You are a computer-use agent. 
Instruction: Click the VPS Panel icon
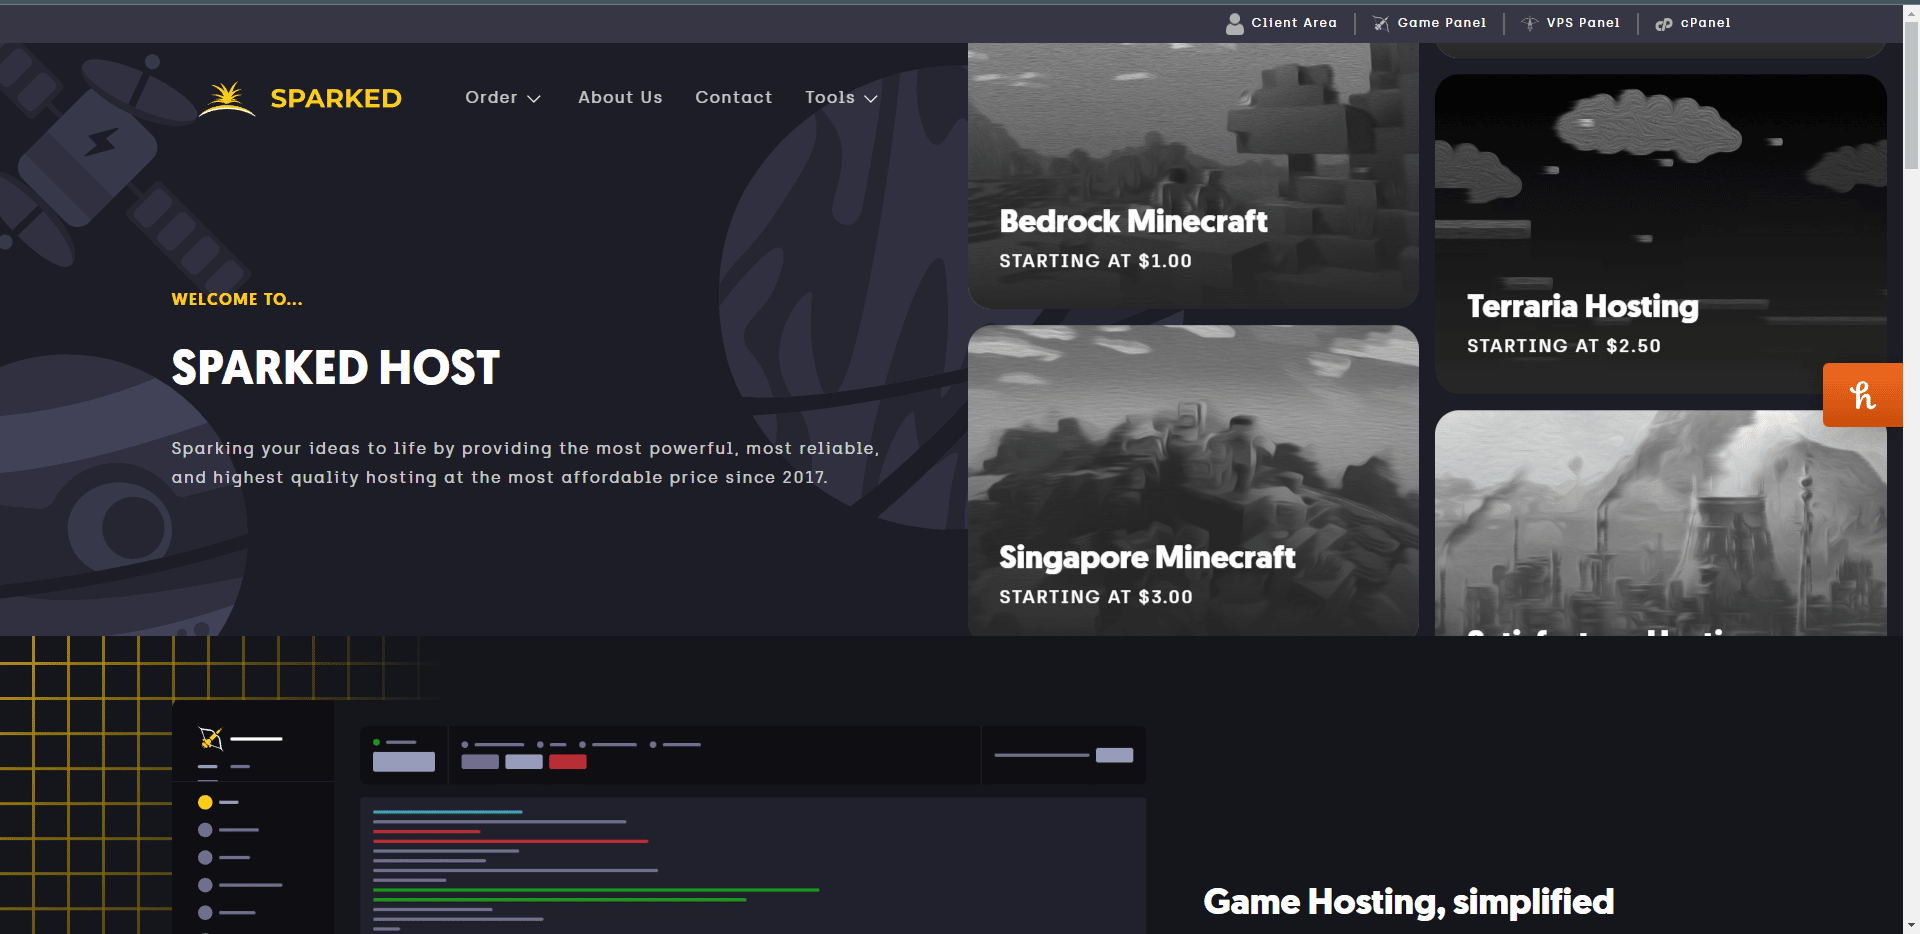coord(1530,23)
